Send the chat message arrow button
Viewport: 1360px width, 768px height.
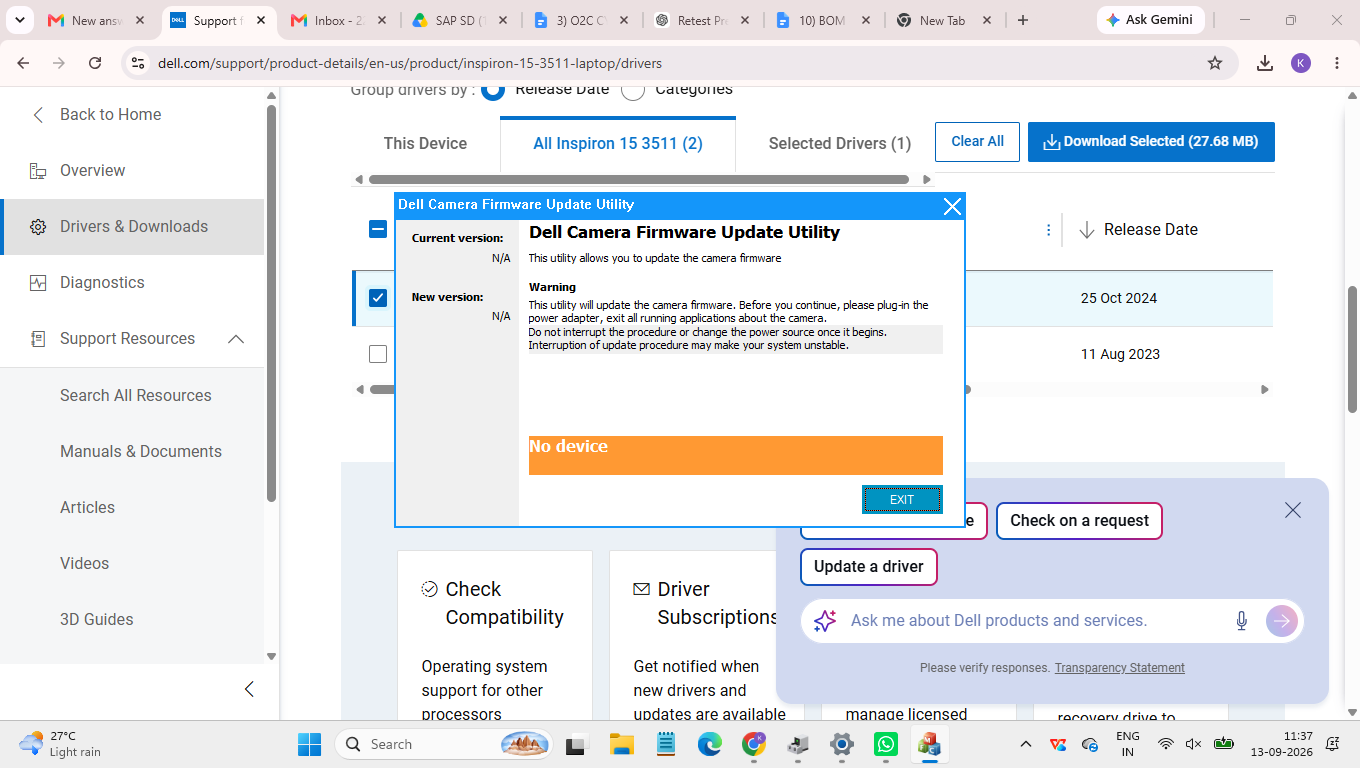coord(1282,621)
